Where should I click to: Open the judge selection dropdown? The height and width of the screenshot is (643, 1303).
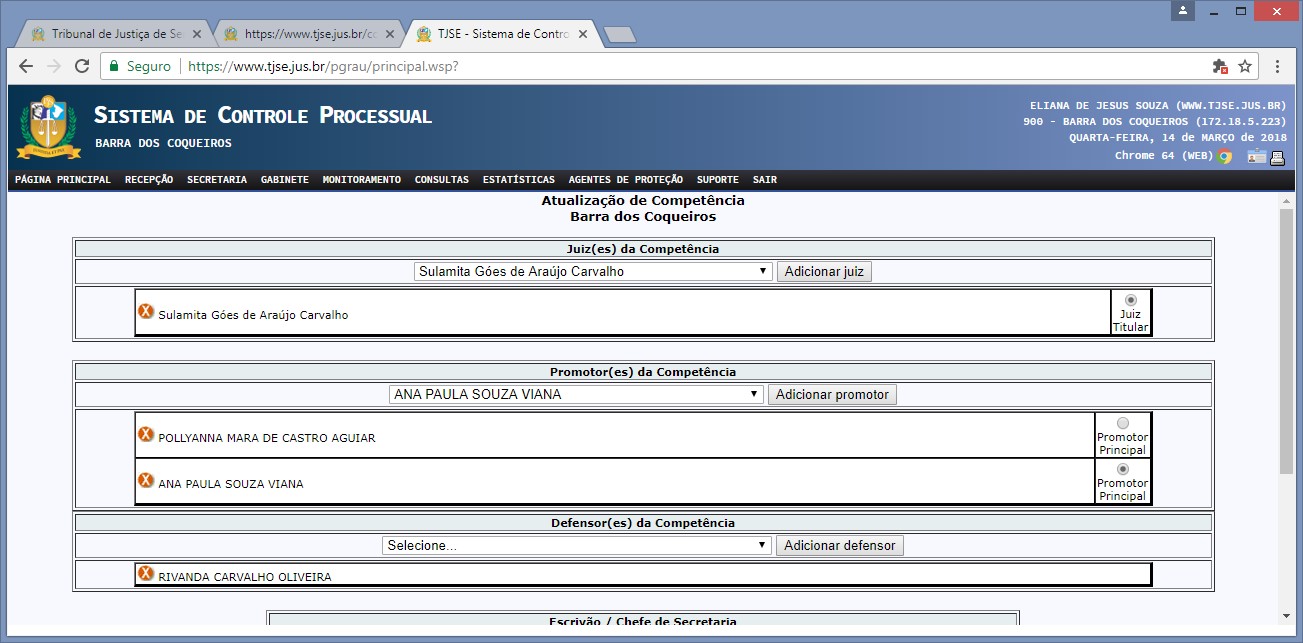coord(593,271)
